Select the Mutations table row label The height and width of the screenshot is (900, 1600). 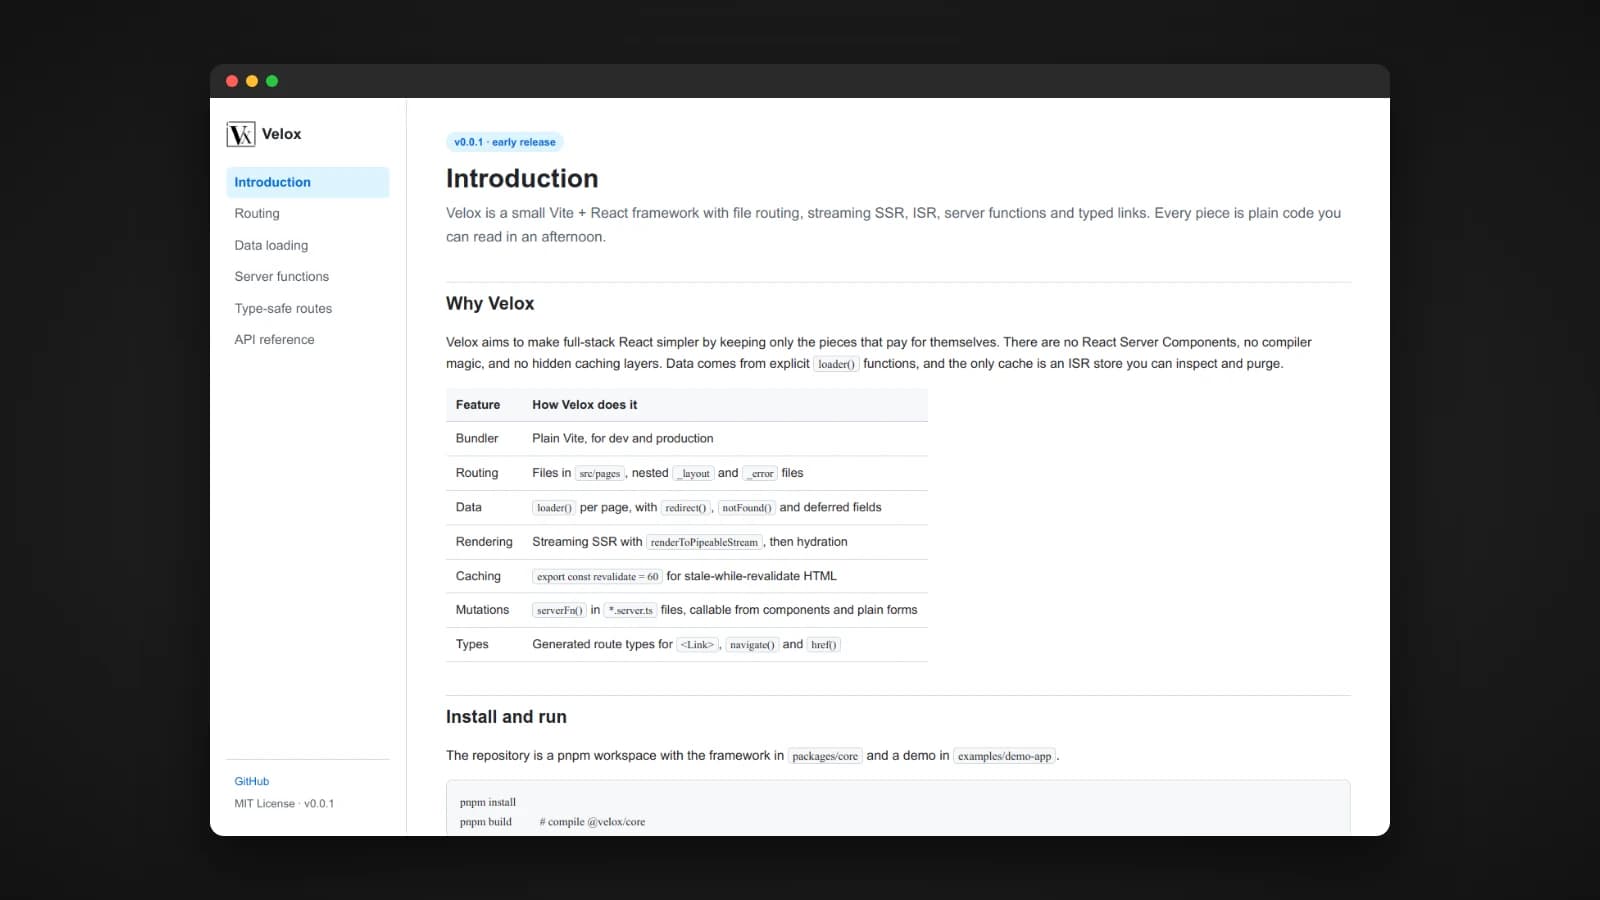(x=482, y=610)
